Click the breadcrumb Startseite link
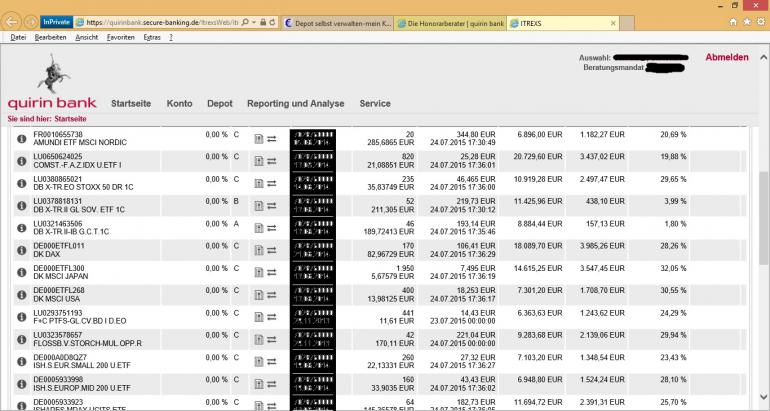 (x=70, y=119)
